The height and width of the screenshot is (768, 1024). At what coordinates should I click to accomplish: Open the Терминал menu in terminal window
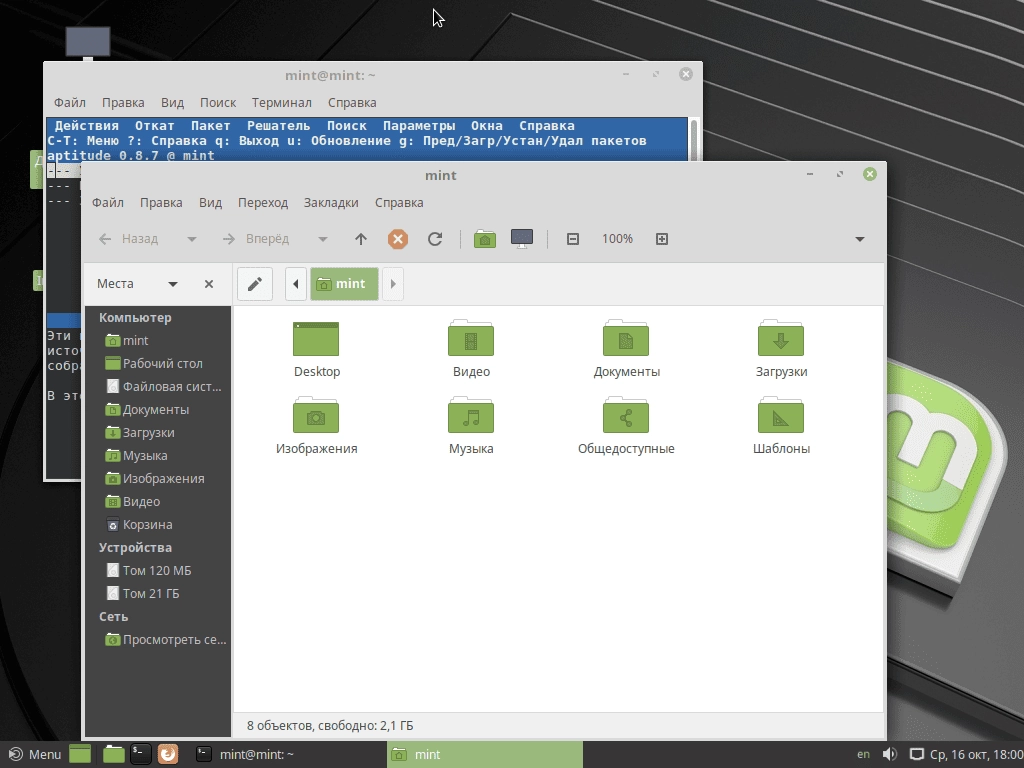281,103
